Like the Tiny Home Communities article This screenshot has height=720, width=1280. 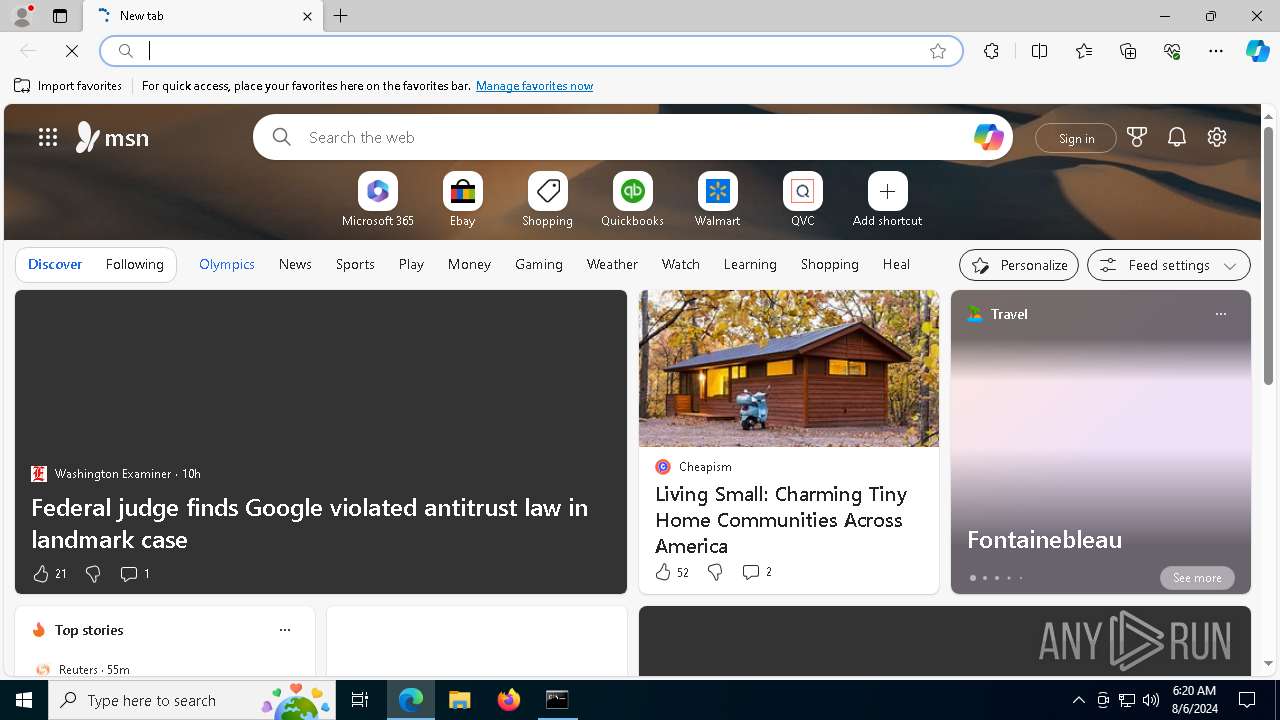pyautogui.click(x=663, y=572)
